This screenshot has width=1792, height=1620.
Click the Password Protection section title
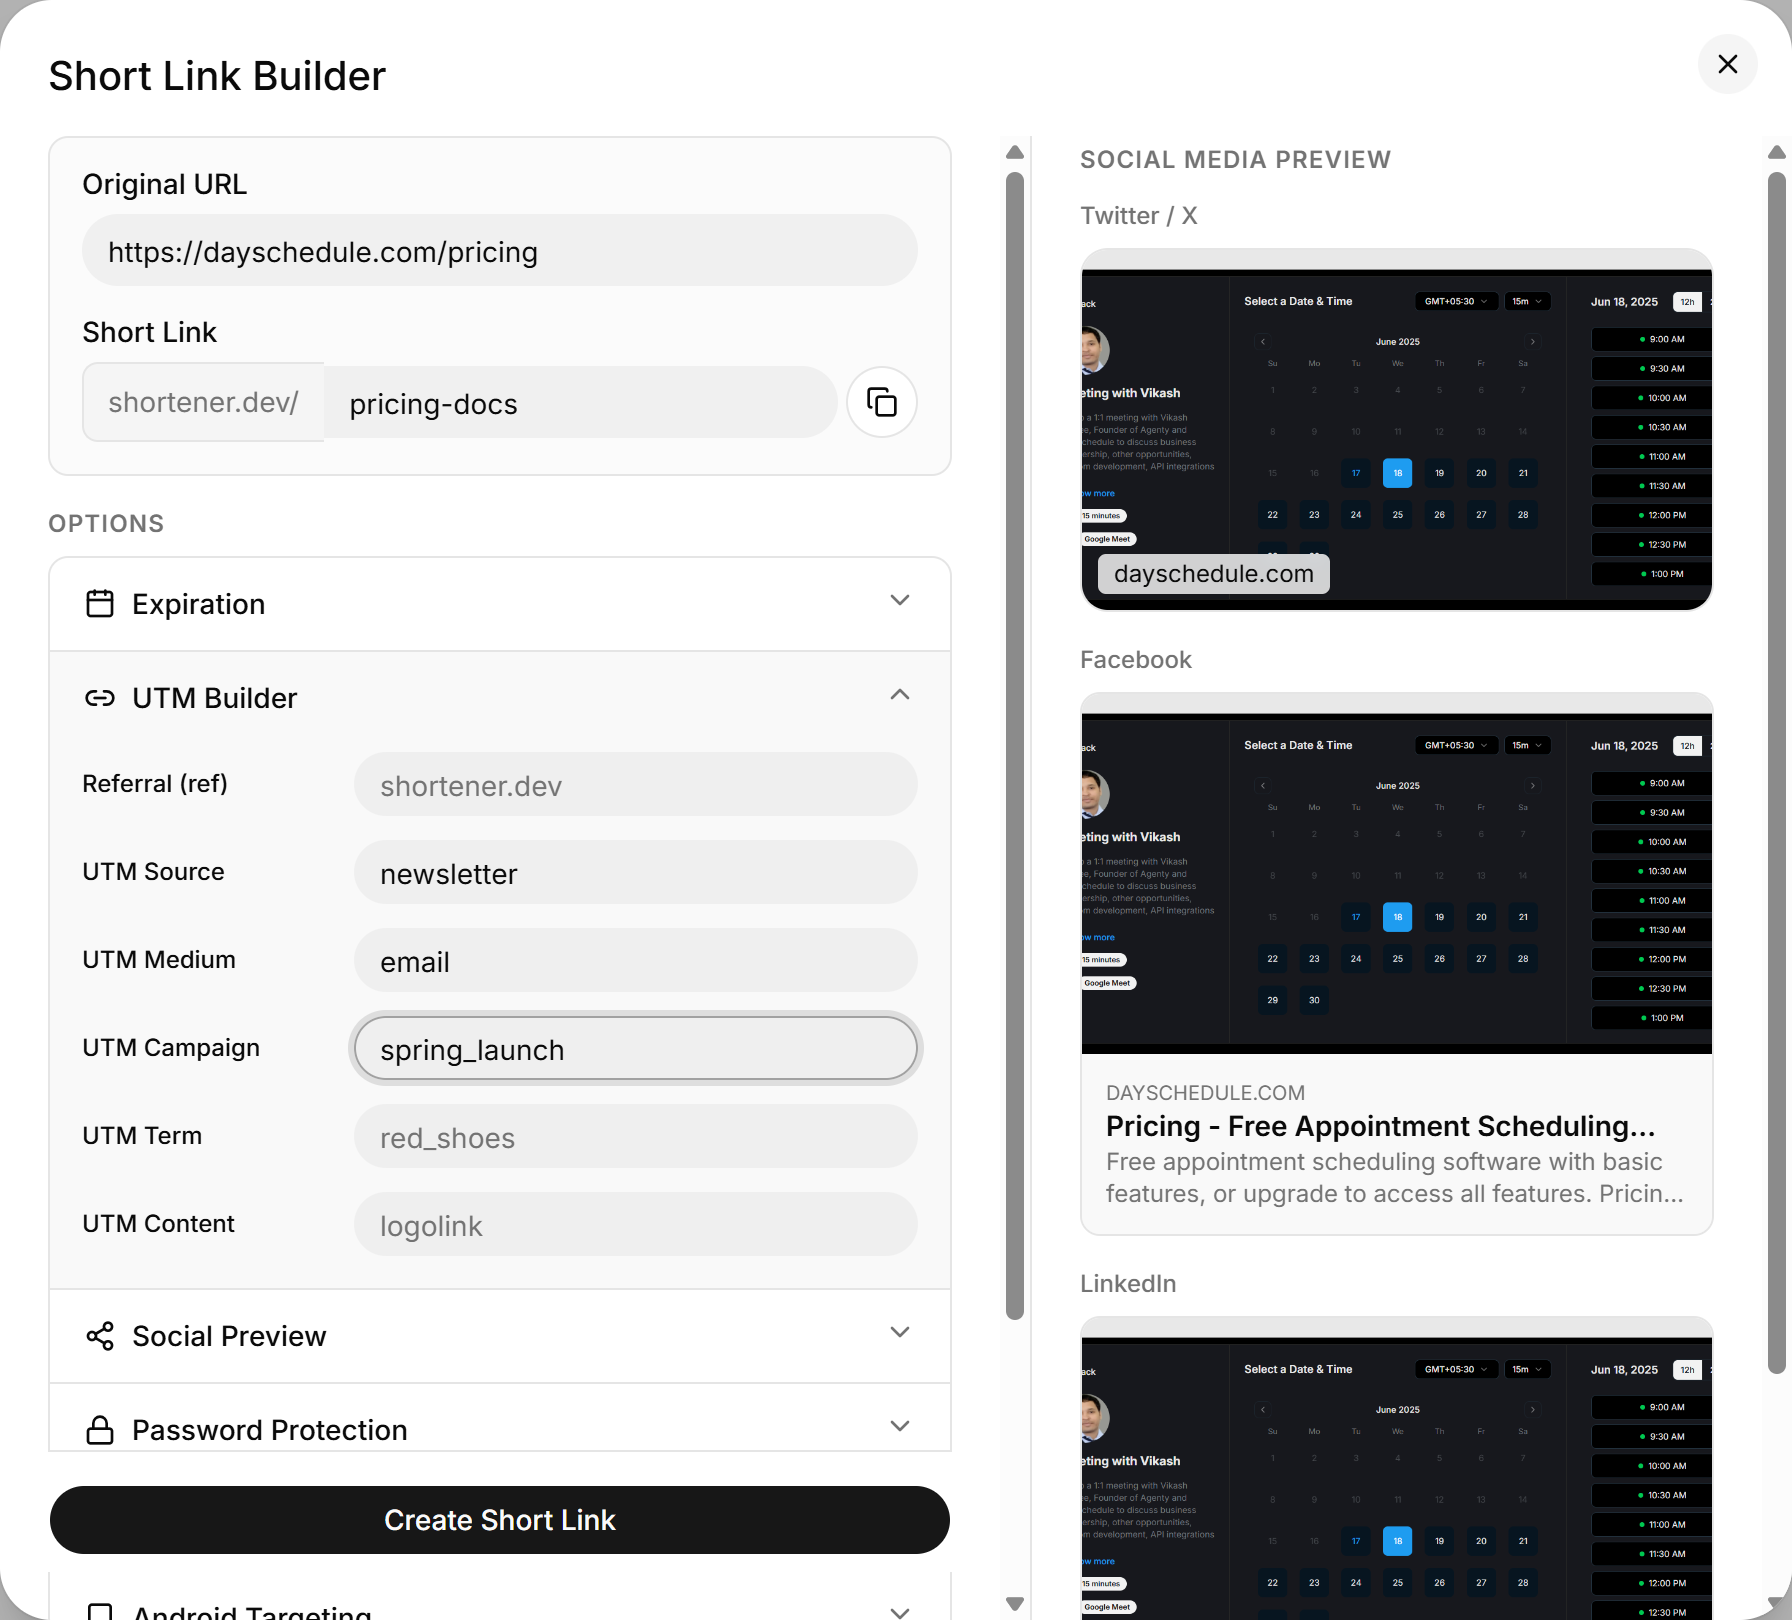(x=270, y=1430)
